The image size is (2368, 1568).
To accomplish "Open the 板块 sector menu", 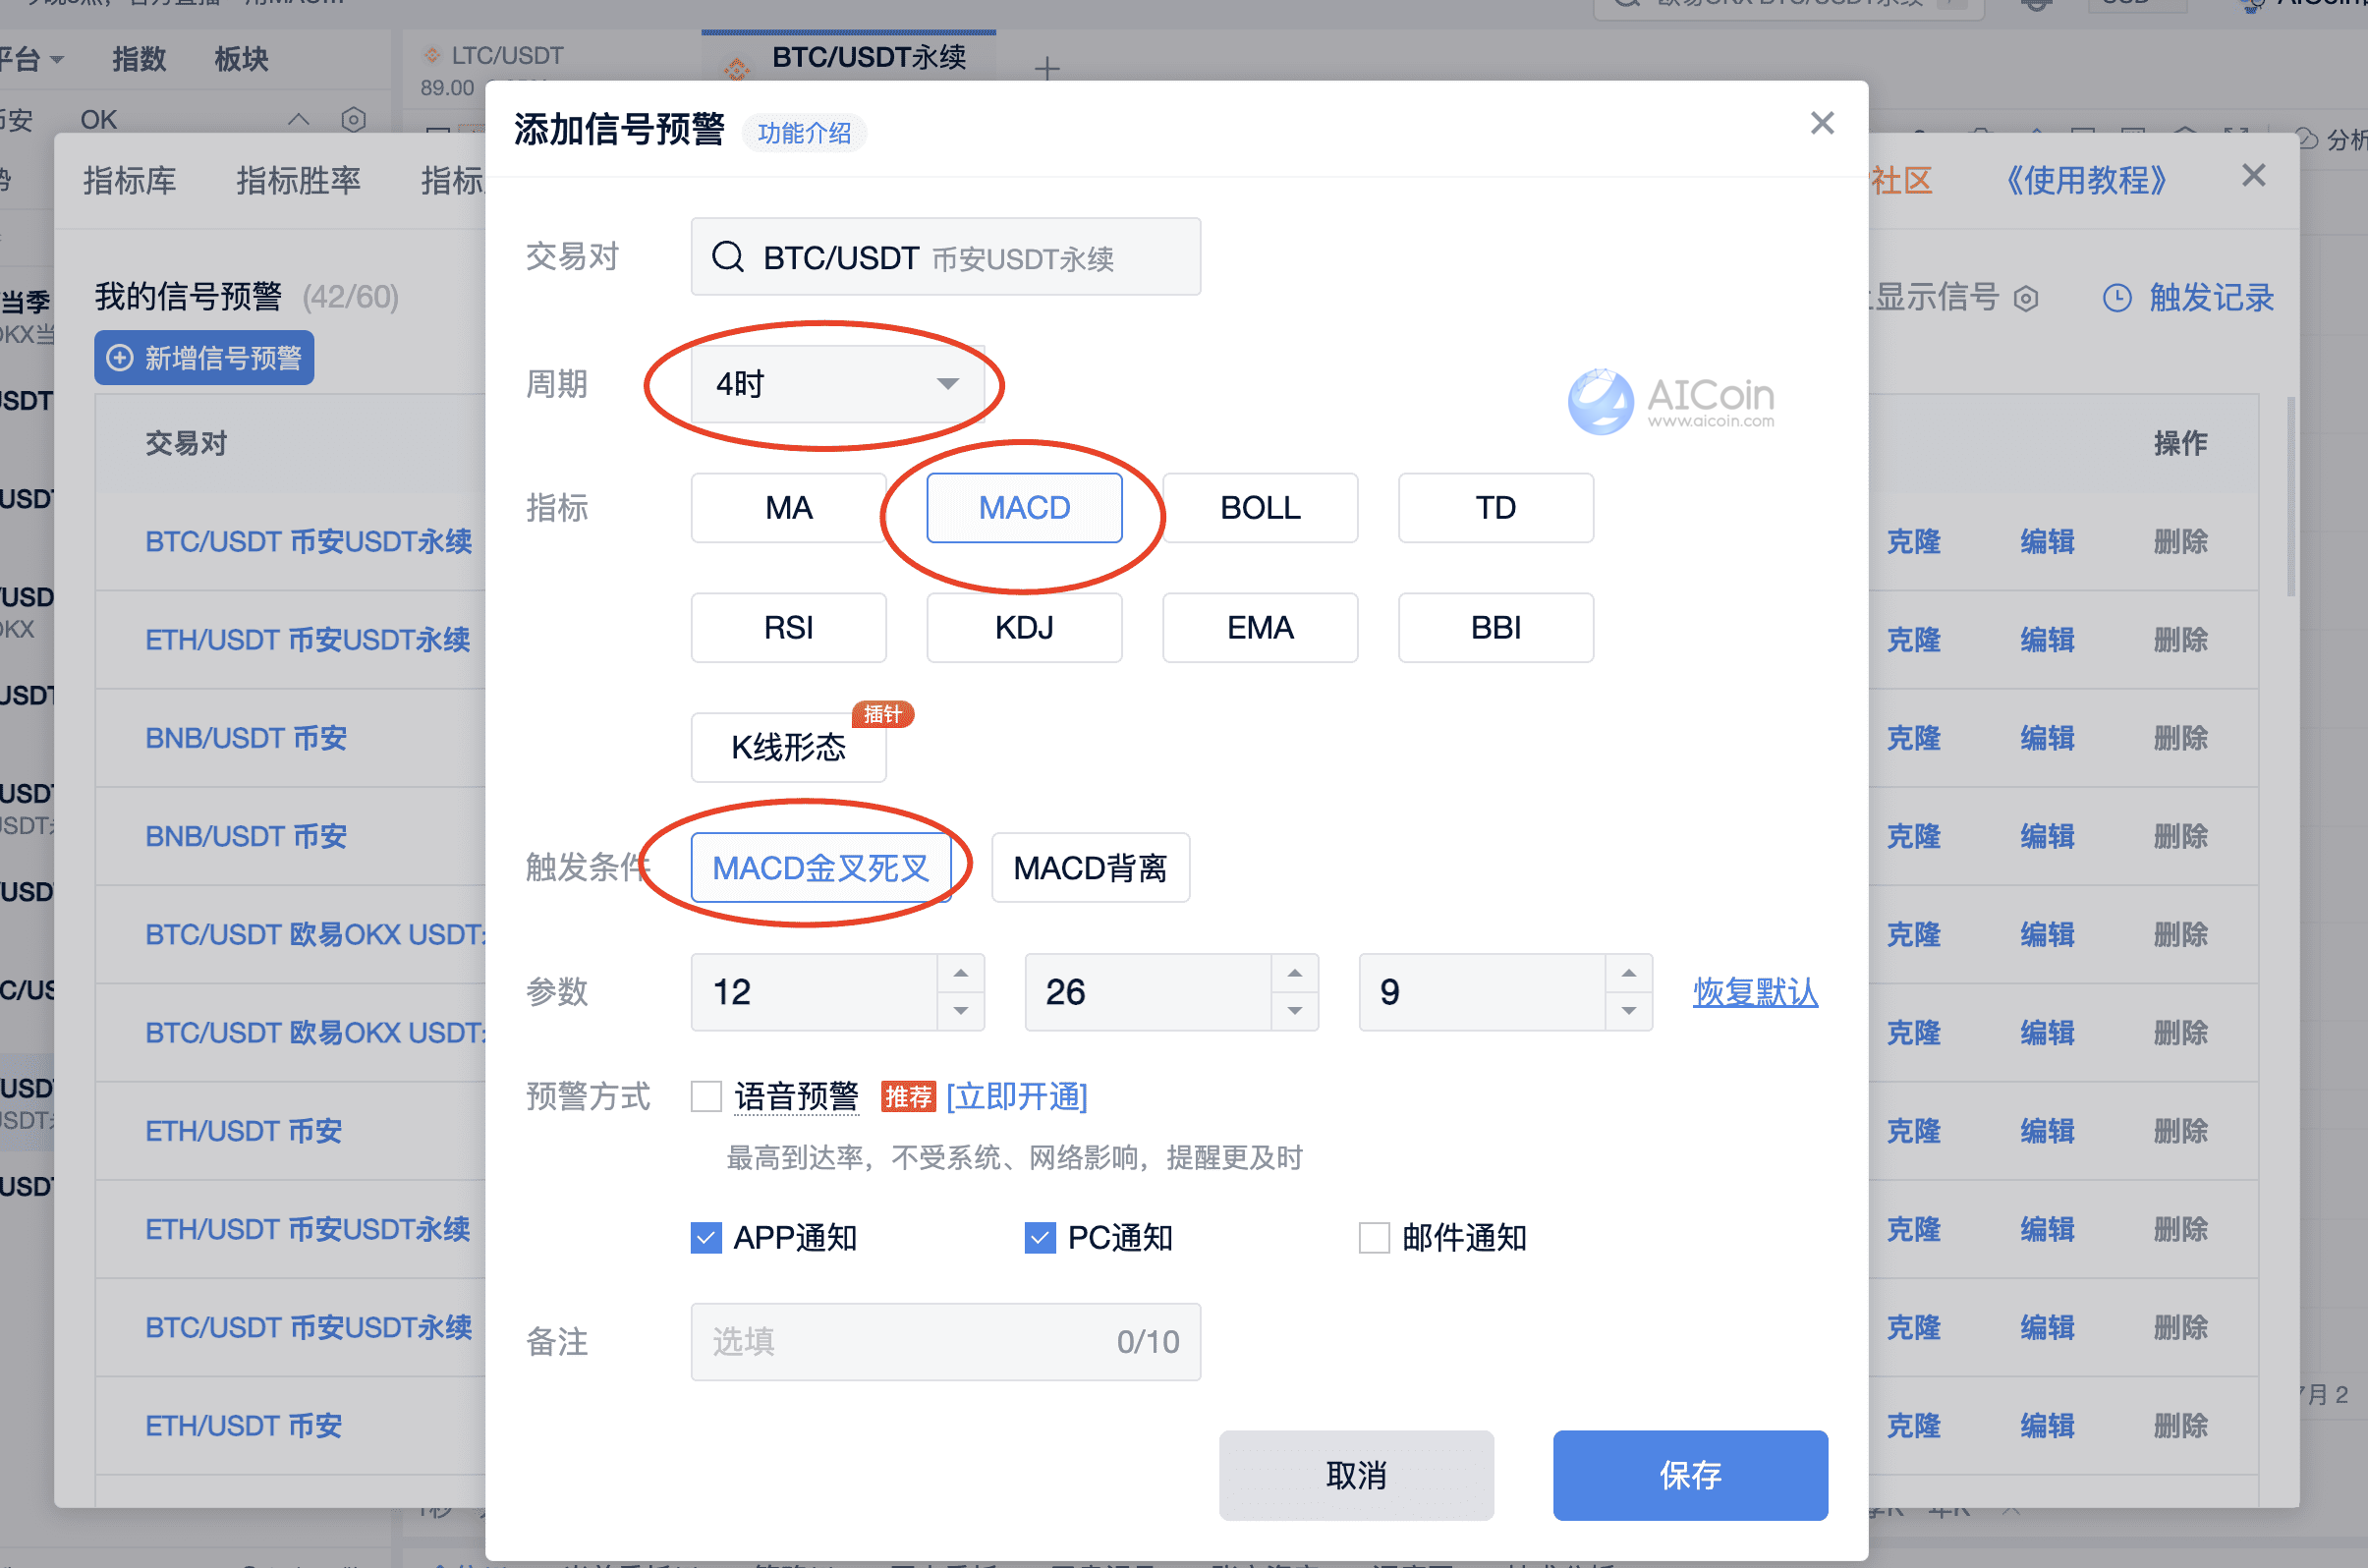I will tap(242, 59).
